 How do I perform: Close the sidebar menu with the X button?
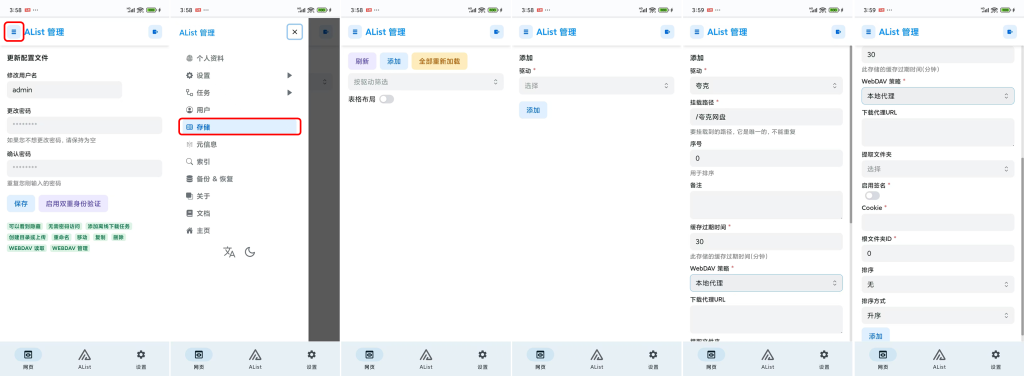coord(295,31)
